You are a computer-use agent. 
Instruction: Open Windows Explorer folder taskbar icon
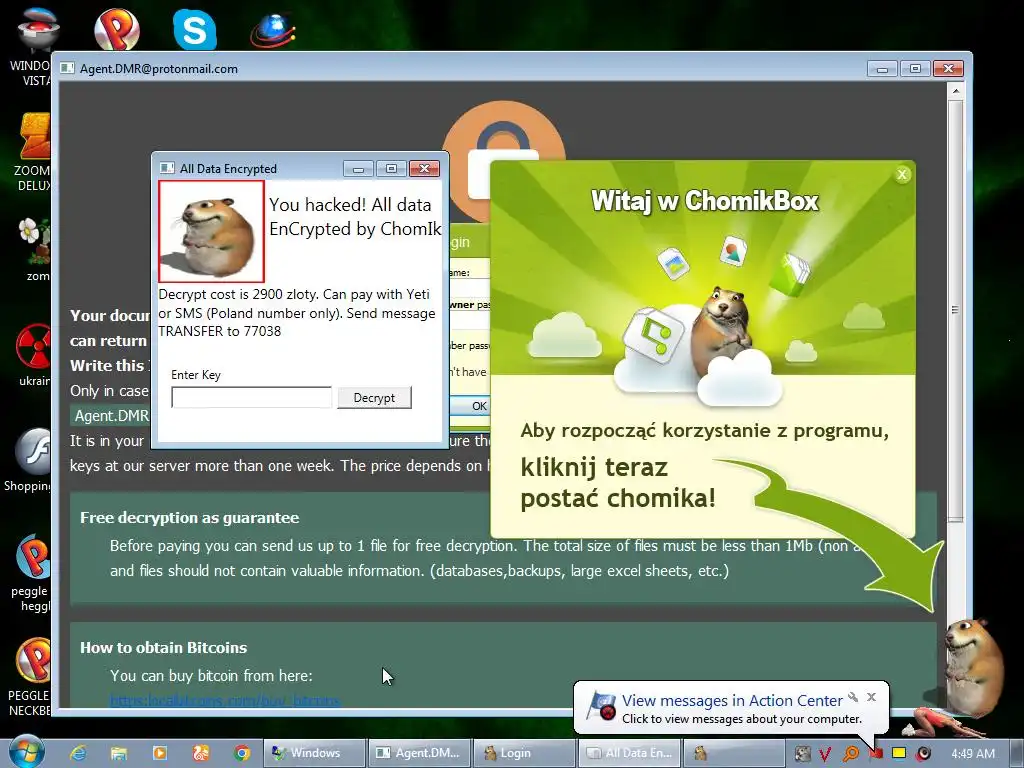click(x=119, y=753)
